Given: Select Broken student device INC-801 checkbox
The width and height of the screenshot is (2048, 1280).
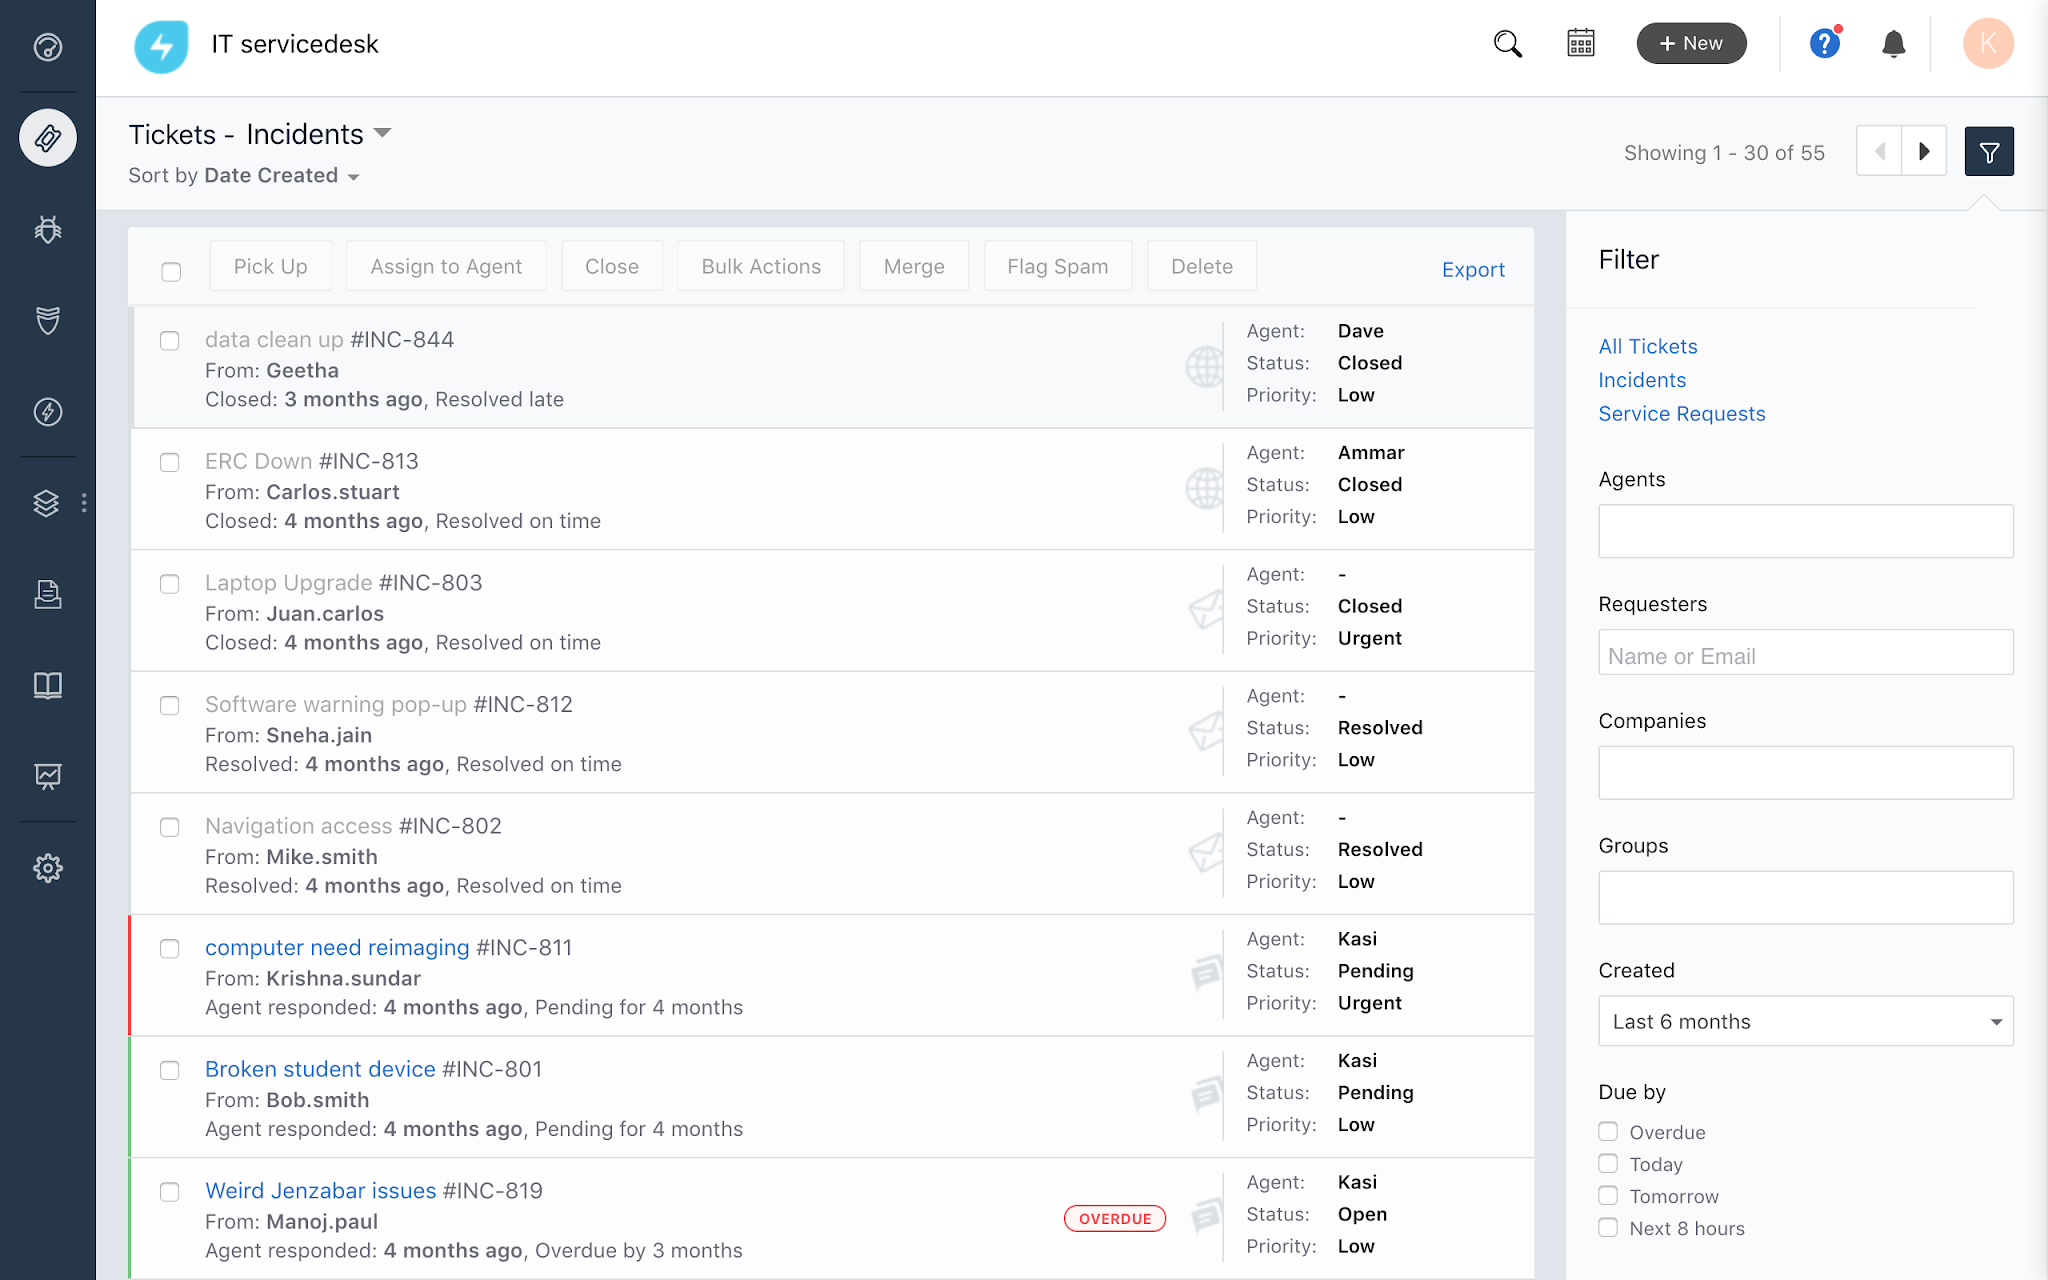Looking at the screenshot, I should pos(170,1071).
